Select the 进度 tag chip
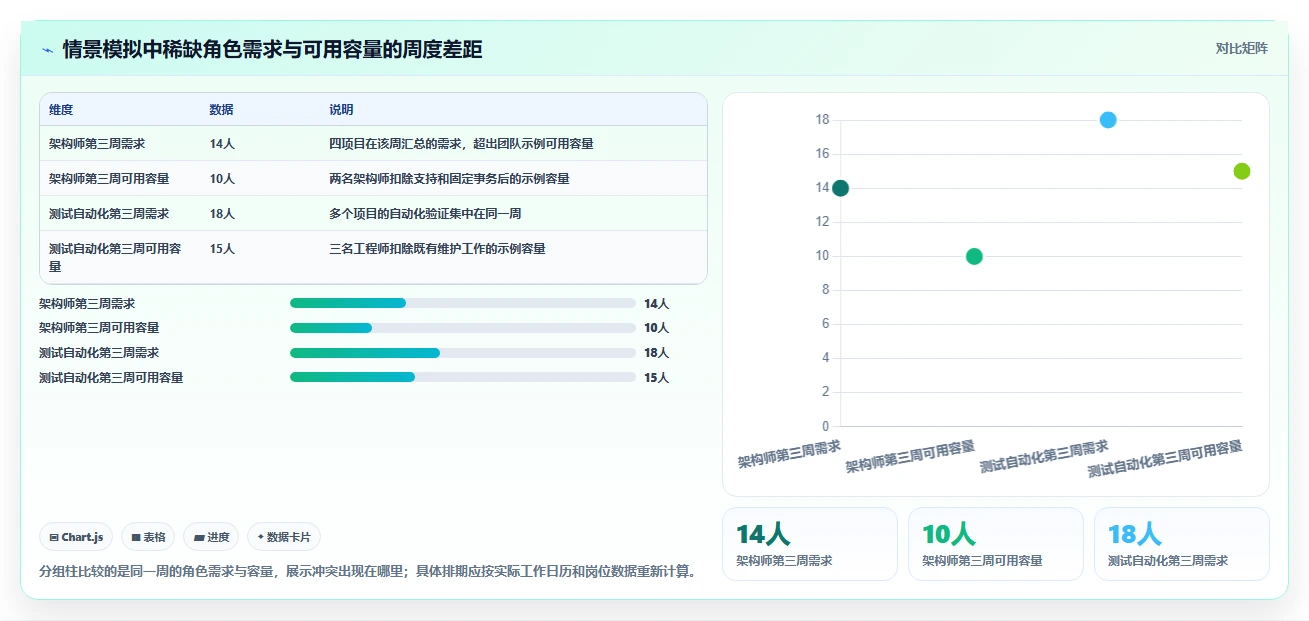1309x621 pixels. pyautogui.click(x=211, y=537)
